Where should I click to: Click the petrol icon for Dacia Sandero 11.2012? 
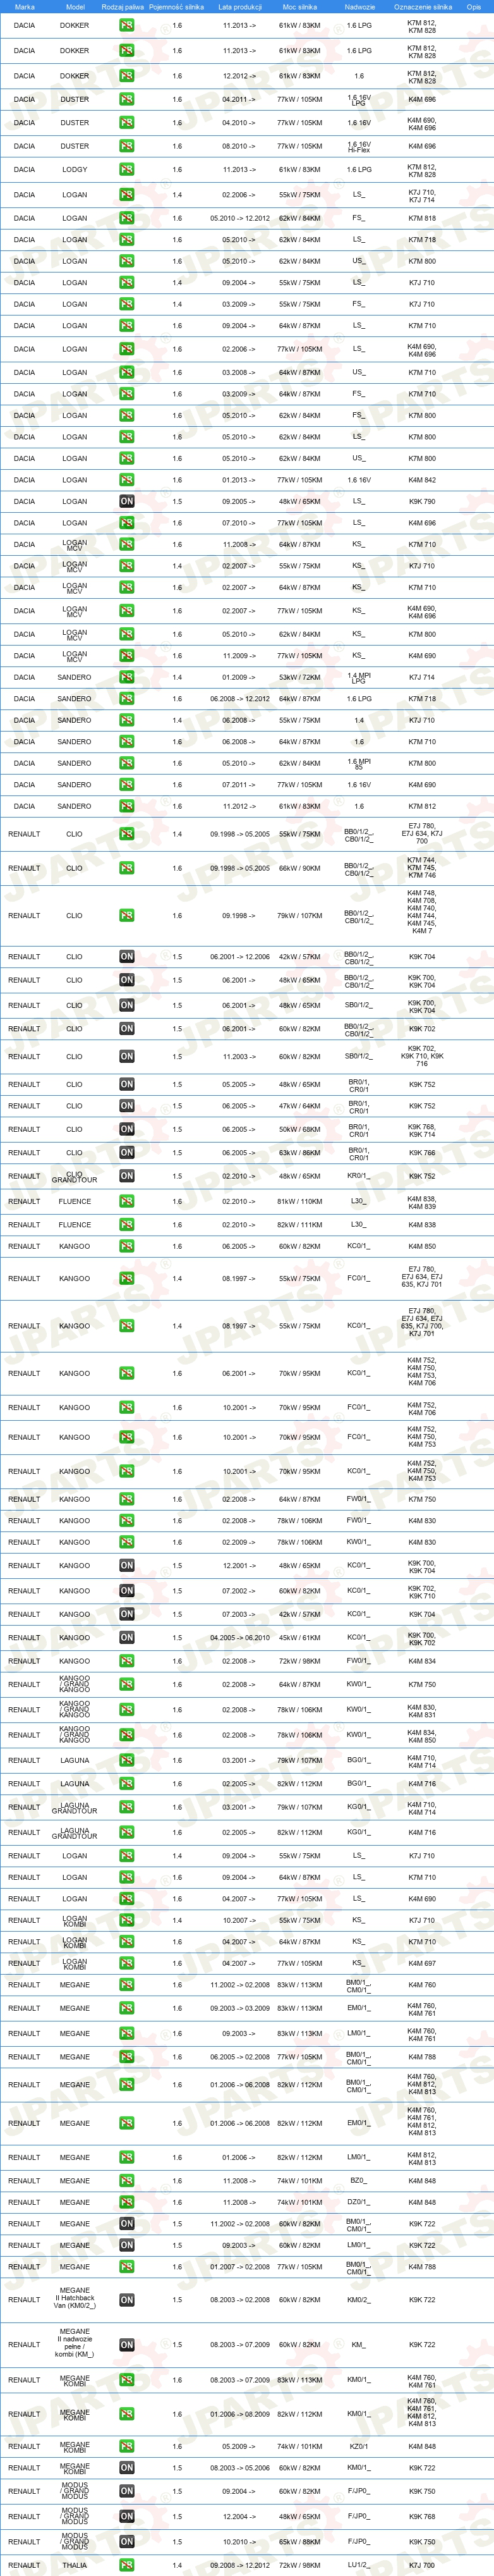point(126,806)
